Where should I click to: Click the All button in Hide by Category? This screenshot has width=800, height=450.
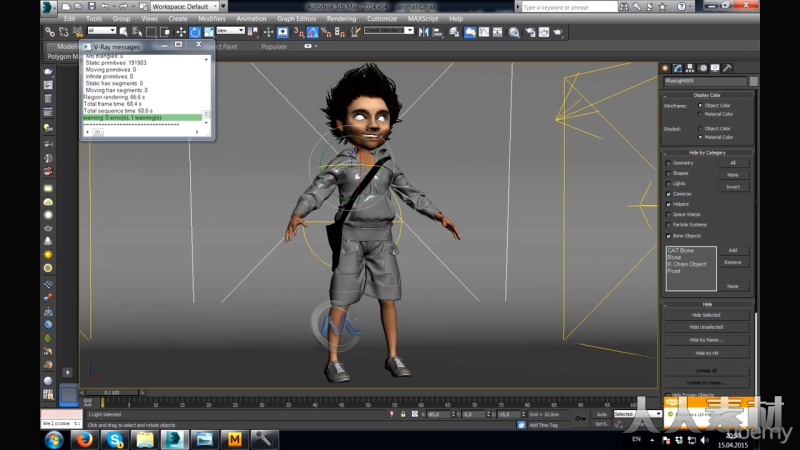[x=733, y=163]
